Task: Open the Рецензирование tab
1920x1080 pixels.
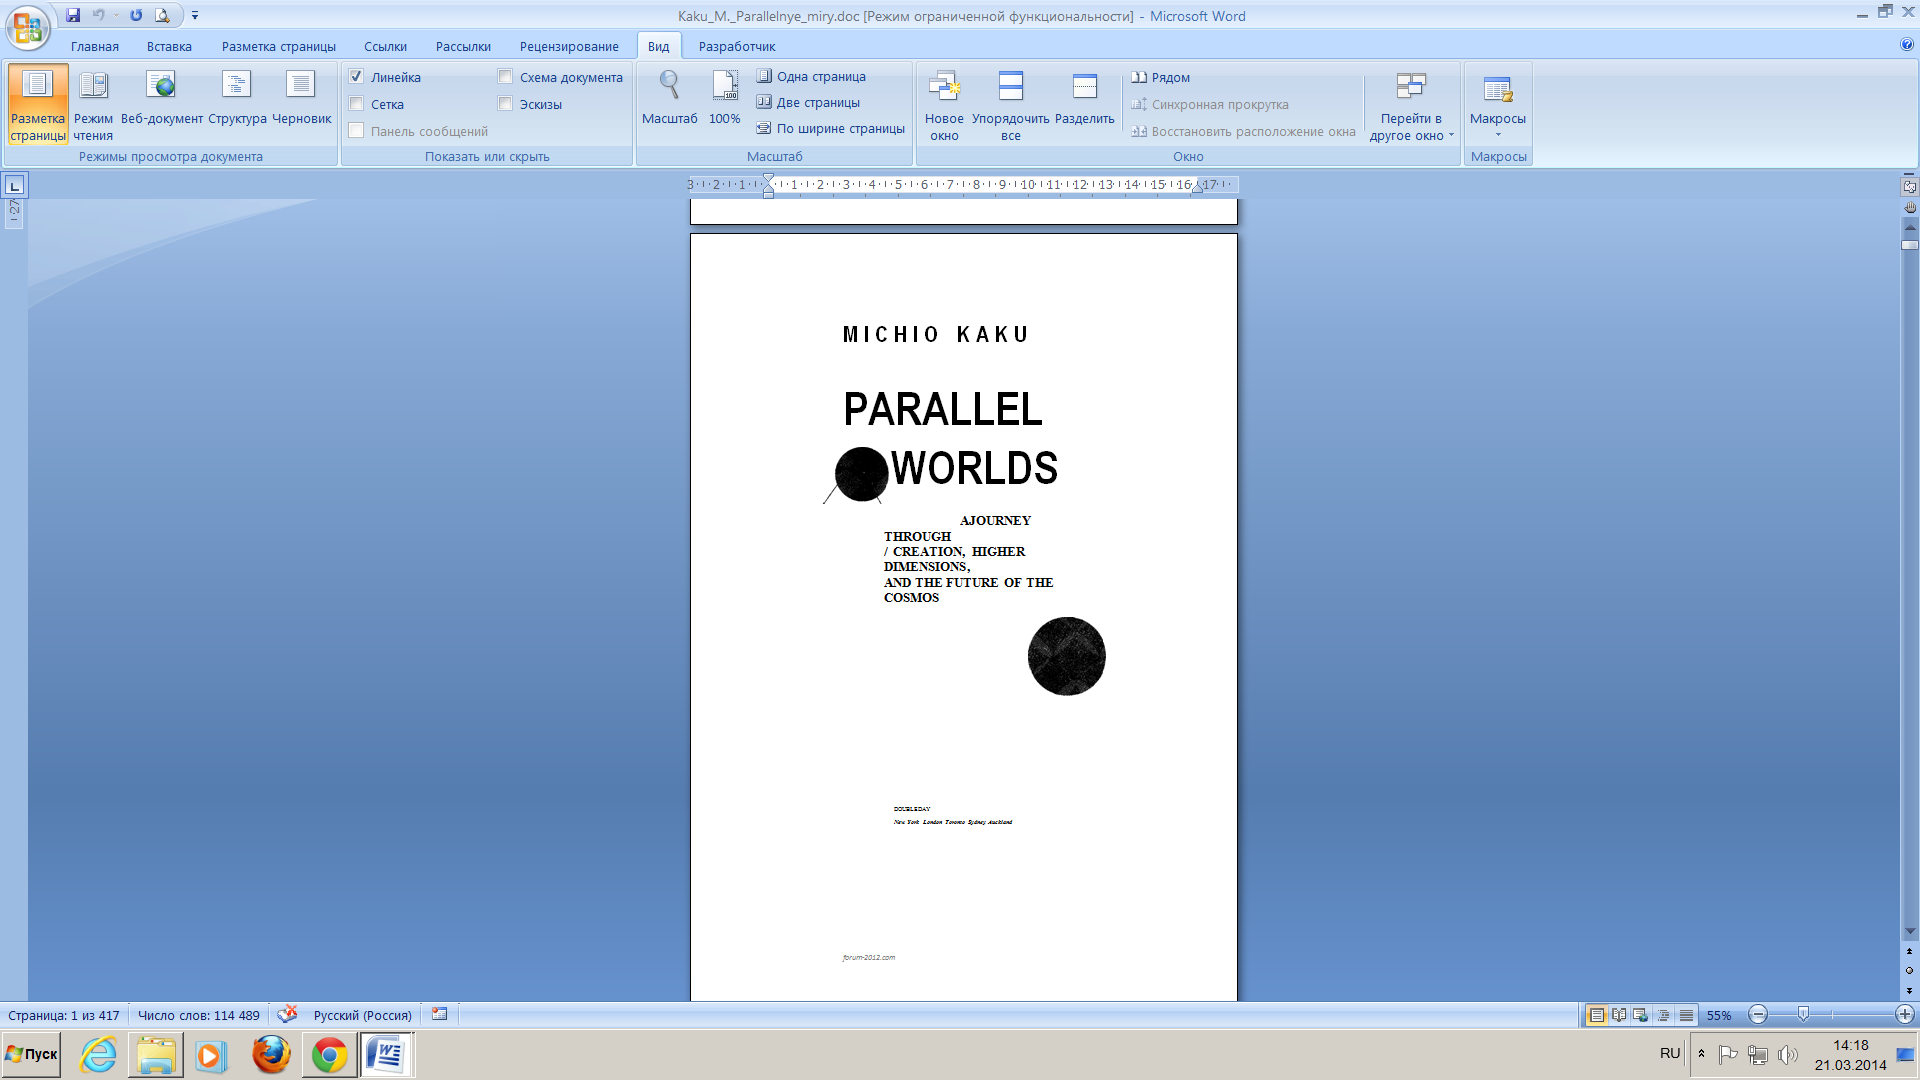Action: coord(569,46)
